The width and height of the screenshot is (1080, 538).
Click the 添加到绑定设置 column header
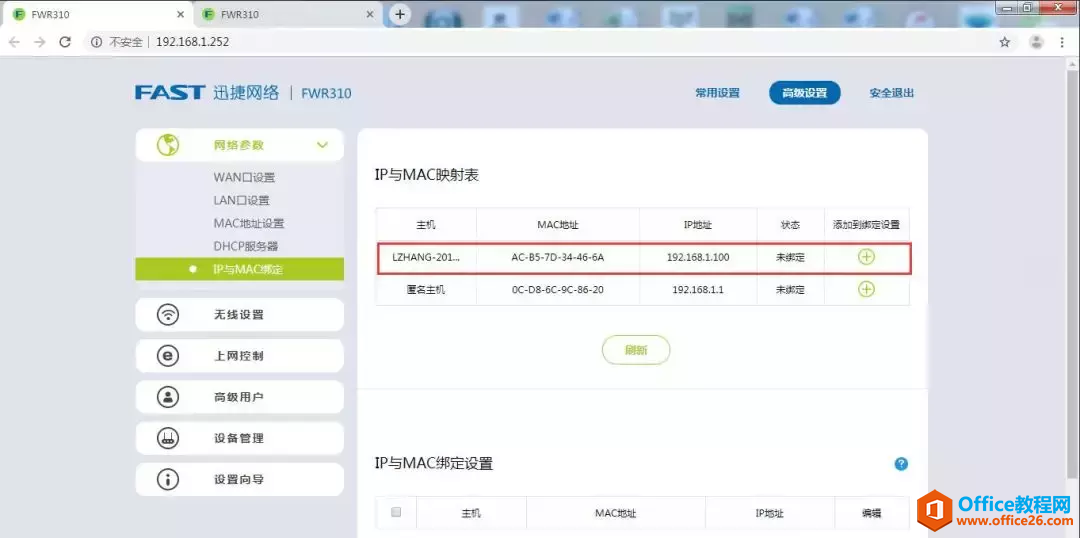(x=866, y=225)
